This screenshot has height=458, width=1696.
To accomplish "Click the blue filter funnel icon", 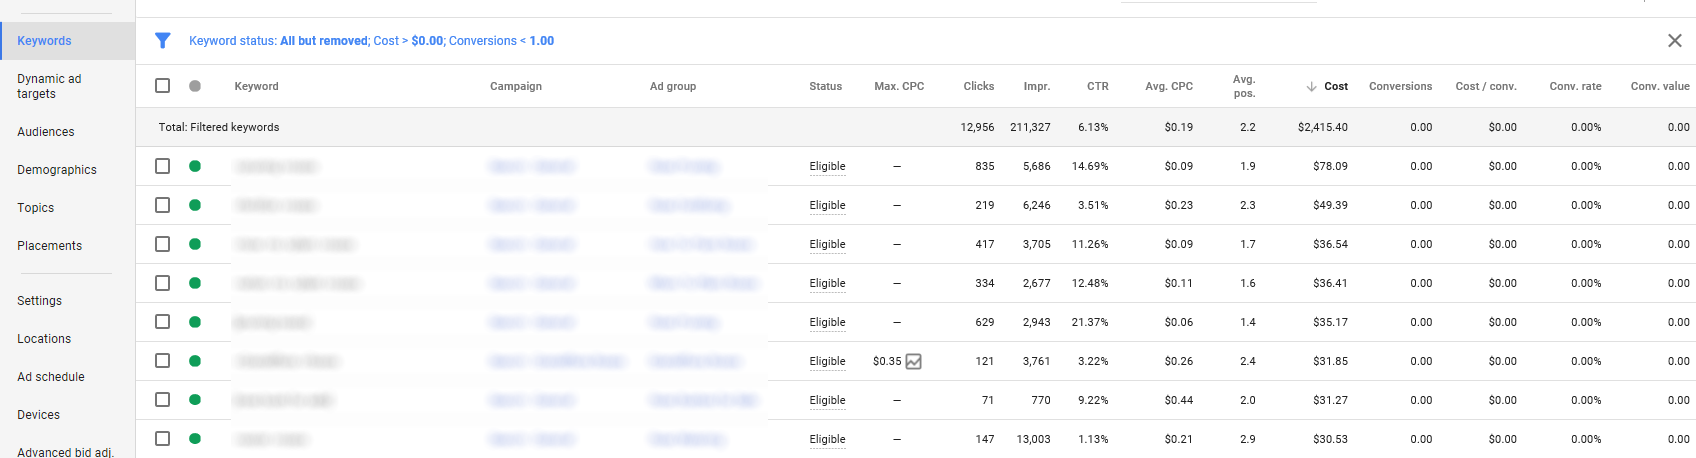I will [x=162, y=41].
